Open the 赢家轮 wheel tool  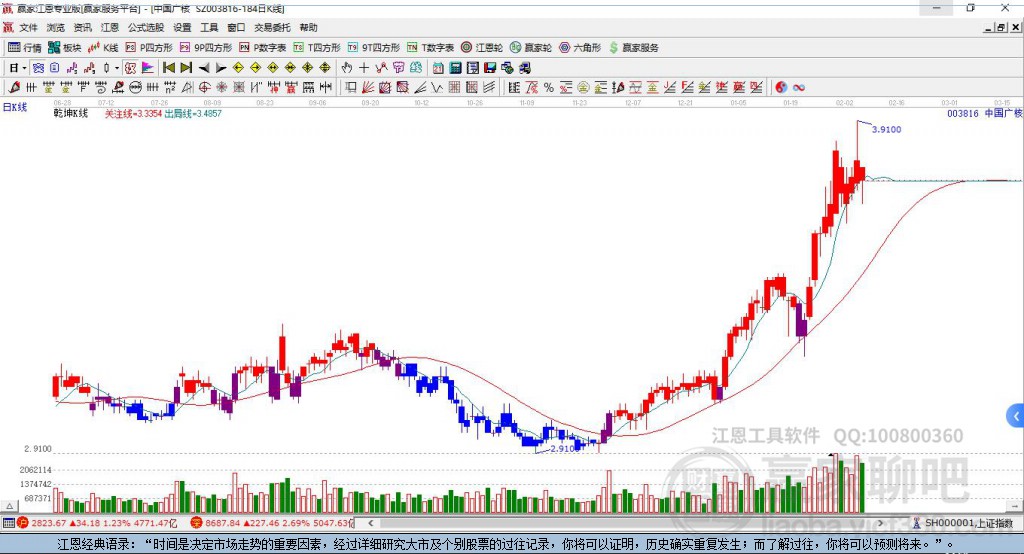[x=531, y=48]
